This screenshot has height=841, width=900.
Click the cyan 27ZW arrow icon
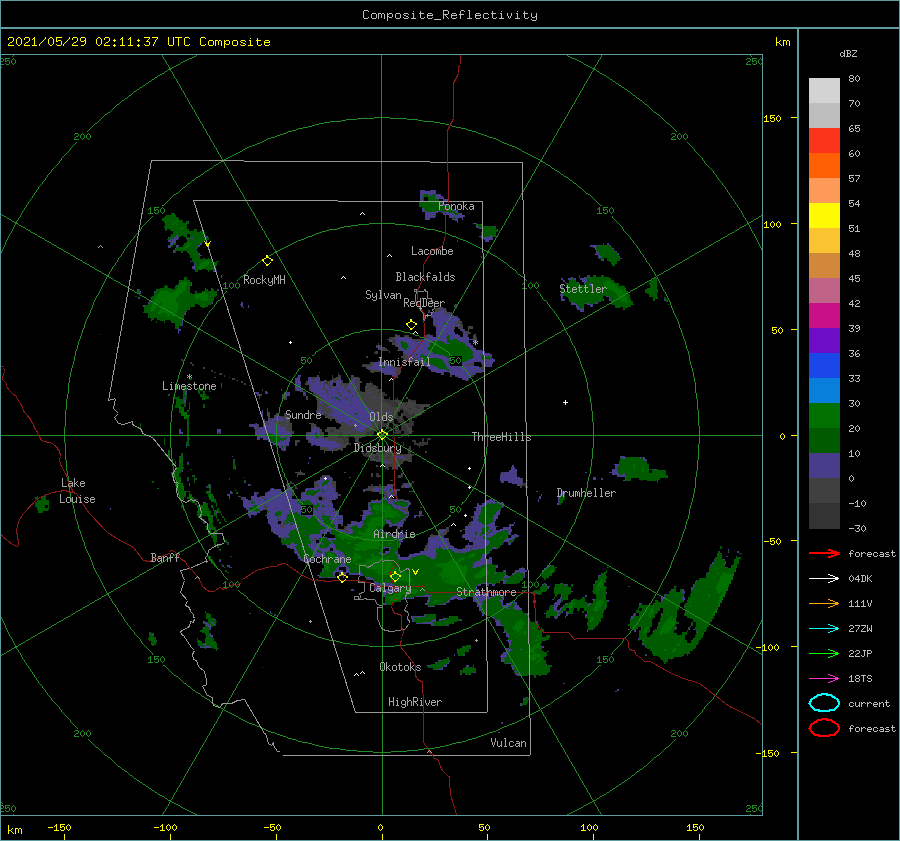(824, 629)
